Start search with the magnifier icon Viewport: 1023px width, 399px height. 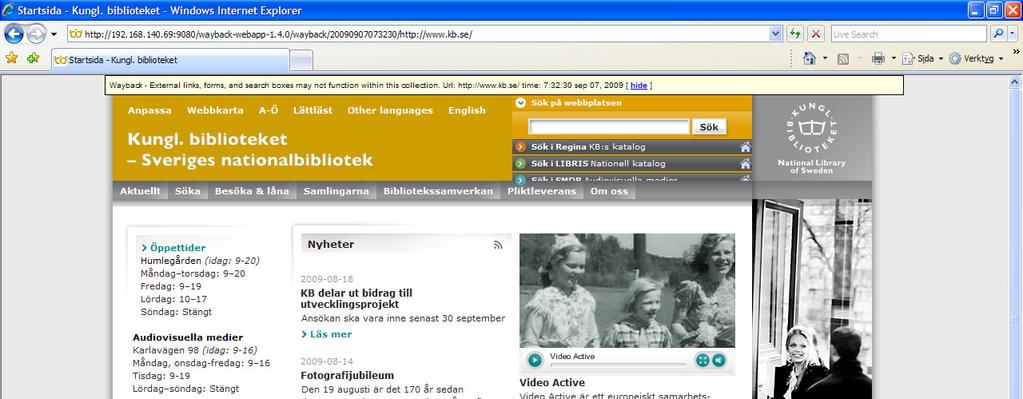tap(997, 35)
